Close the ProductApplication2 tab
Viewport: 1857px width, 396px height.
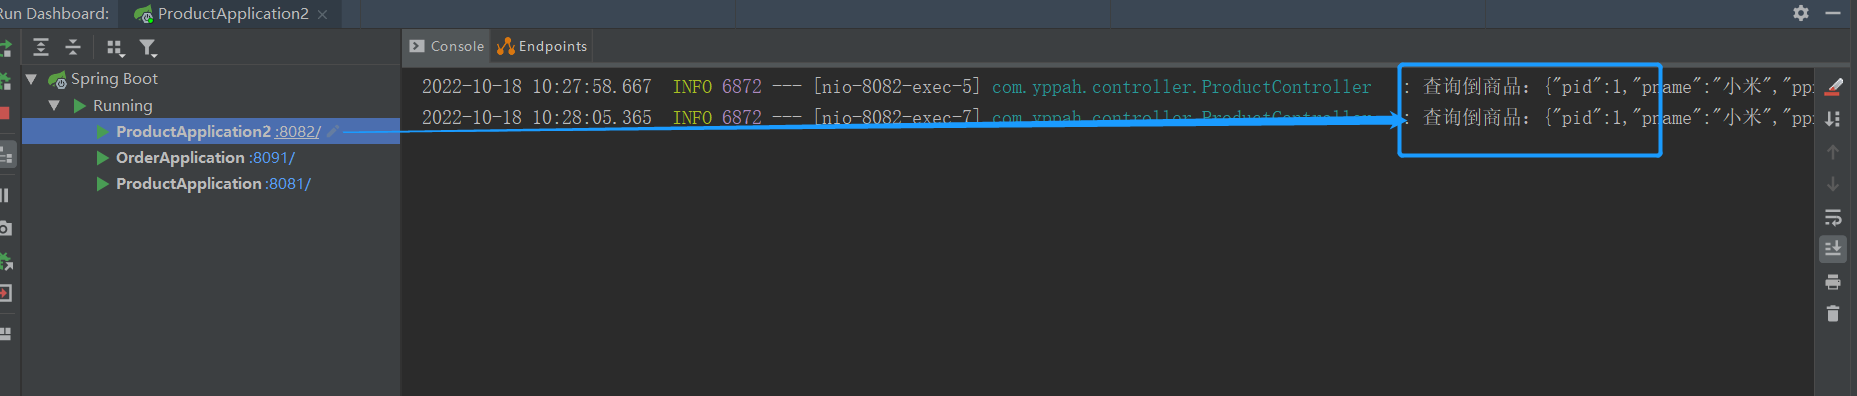pyautogui.click(x=323, y=14)
